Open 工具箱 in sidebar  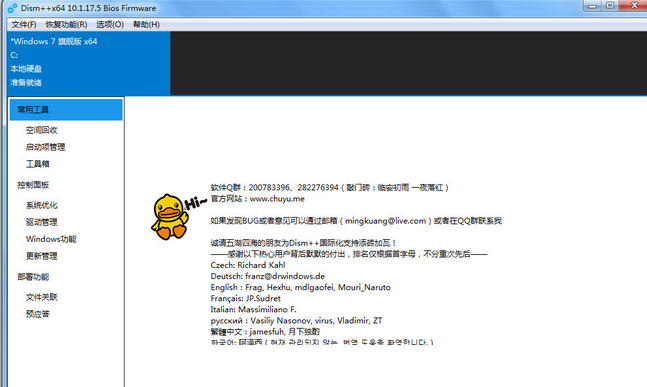(x=38, y=164)
